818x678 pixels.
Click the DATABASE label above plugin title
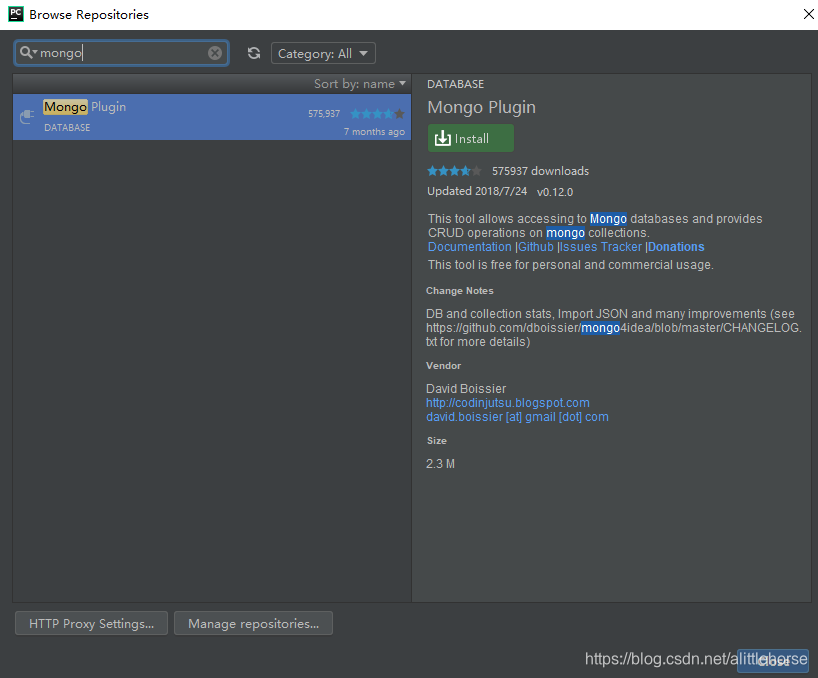click(x=455, y=84)
